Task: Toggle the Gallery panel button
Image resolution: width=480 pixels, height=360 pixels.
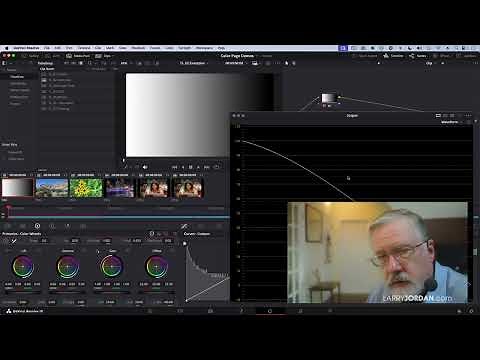Action: coord(30,56)
